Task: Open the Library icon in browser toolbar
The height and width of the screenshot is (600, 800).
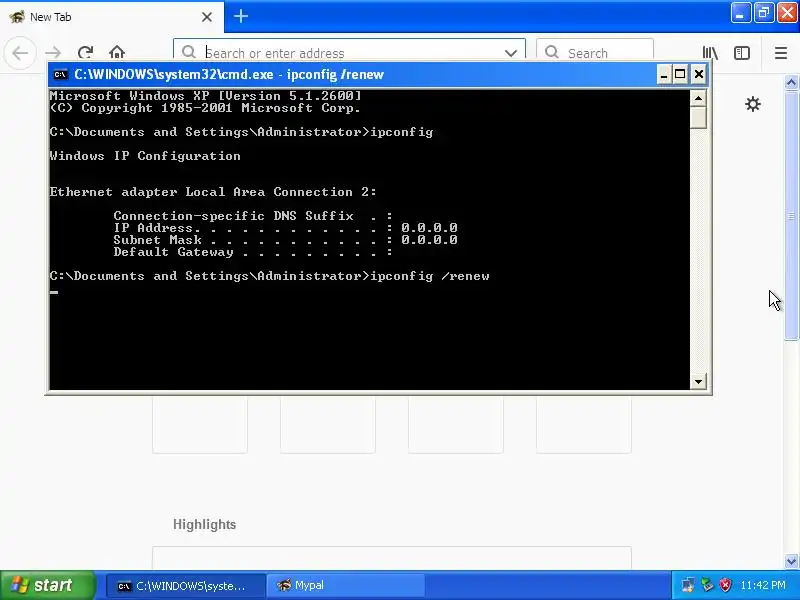Action: 710,53
